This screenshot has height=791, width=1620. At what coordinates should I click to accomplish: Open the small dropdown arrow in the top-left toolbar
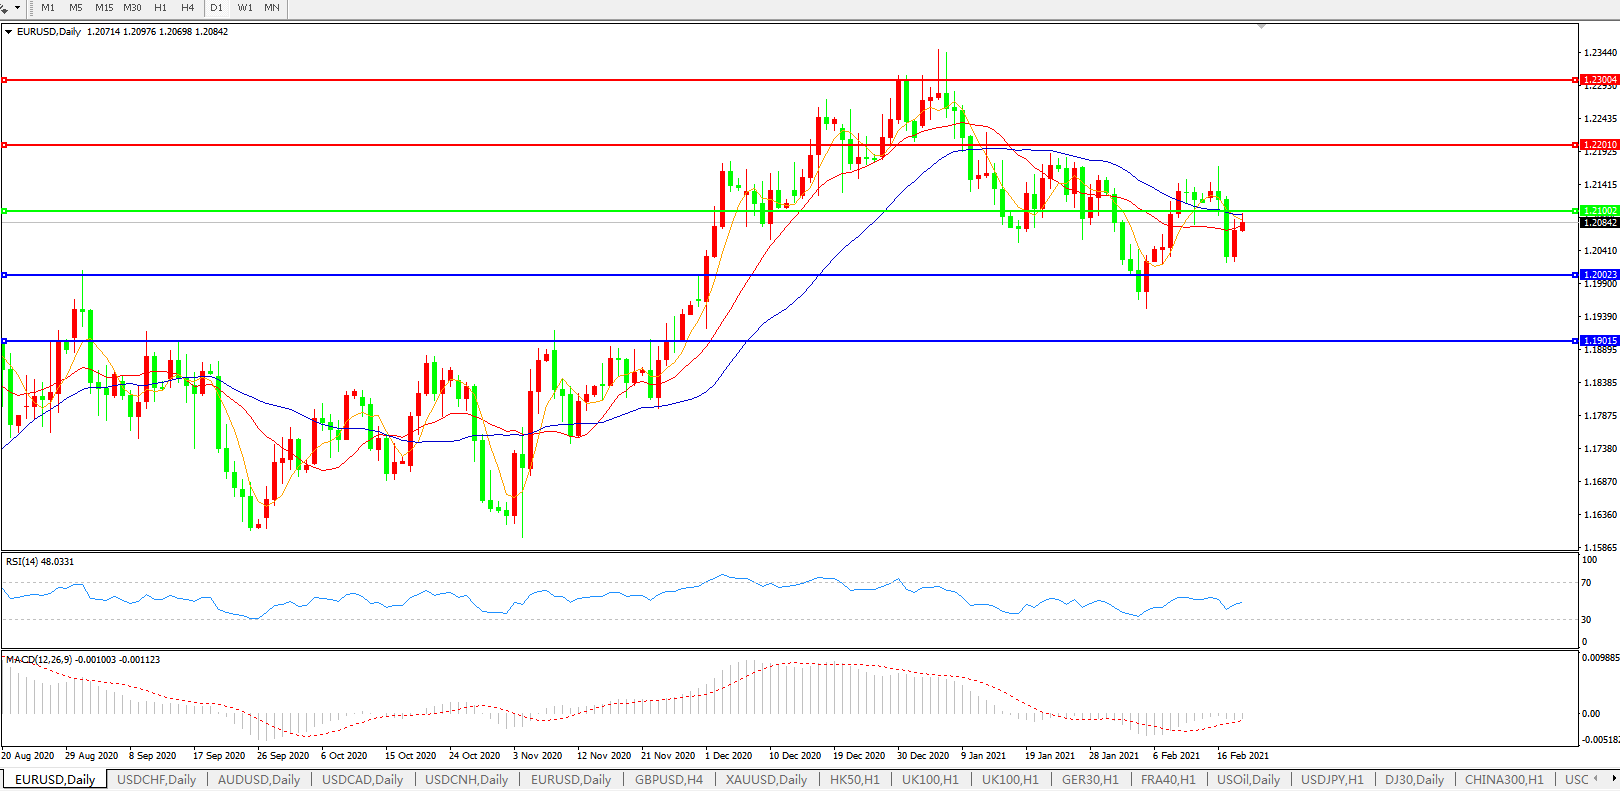click(17, 8)
